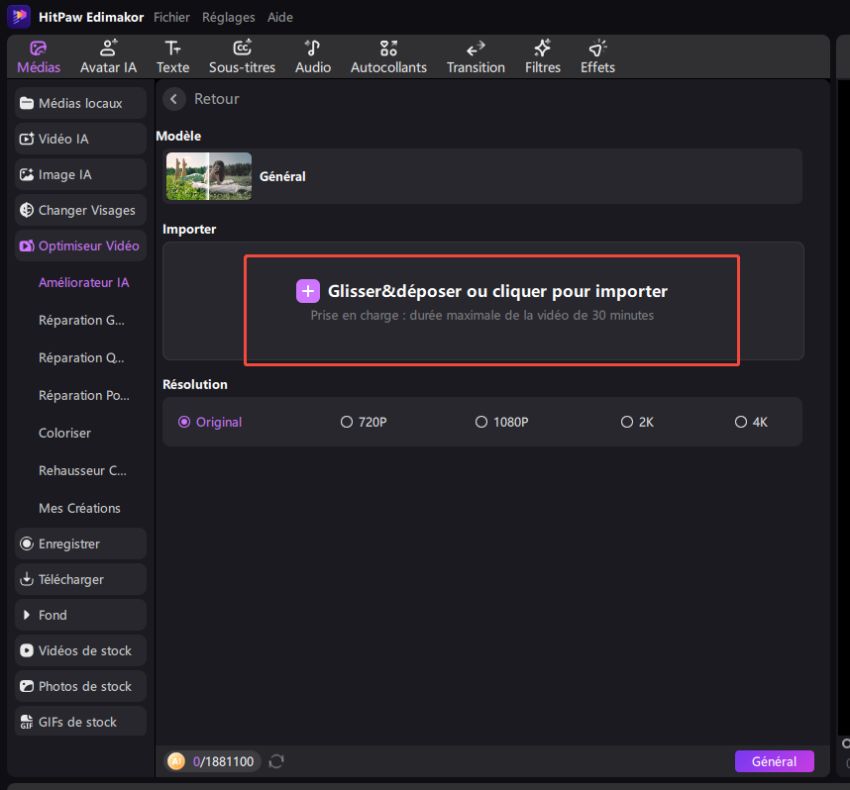
Task: Select the Réparation Q... sub-item
Action: [81, 358]
